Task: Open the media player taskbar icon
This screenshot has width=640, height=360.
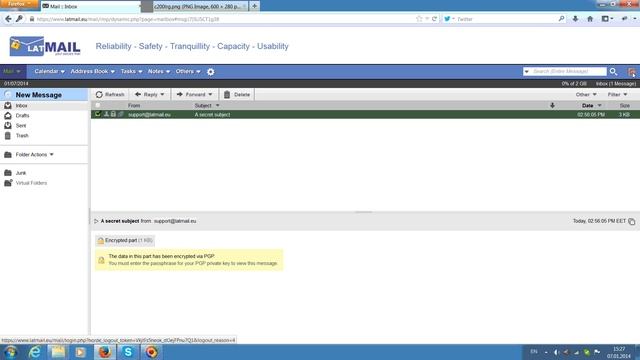Action: [81, 352]
